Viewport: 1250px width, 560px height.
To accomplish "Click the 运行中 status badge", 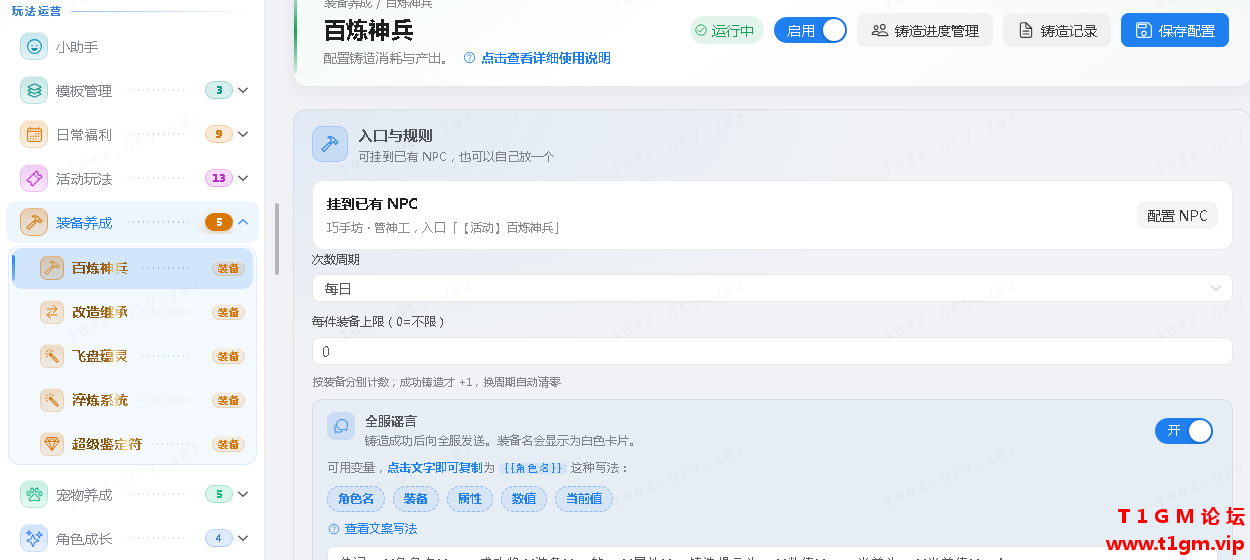I will [x=727, y=30].
